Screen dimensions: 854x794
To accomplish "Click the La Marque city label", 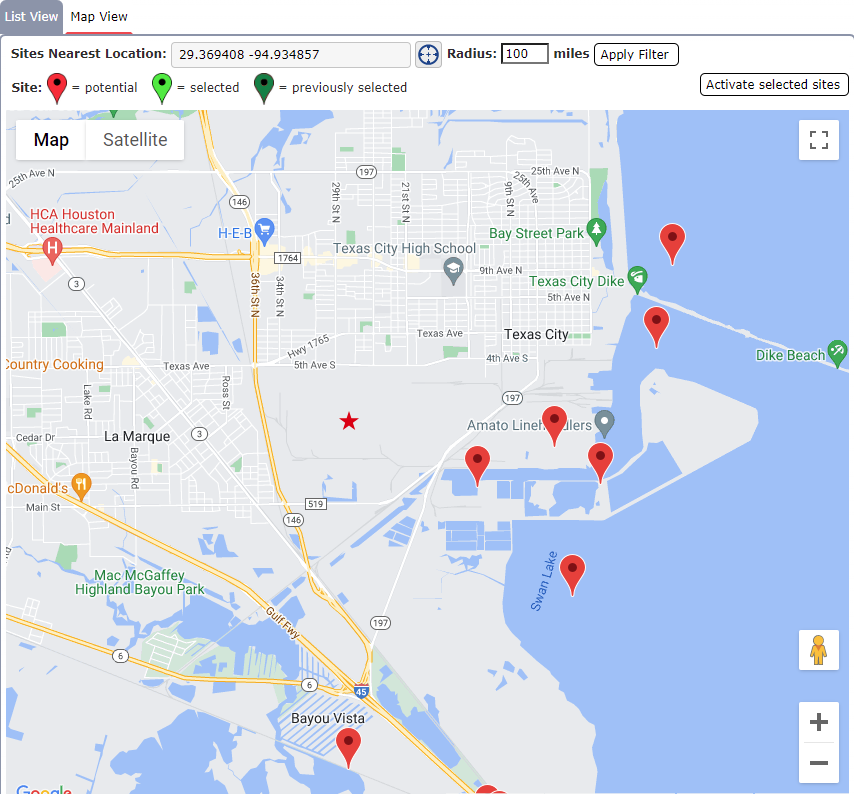I will tap(137, 436).
